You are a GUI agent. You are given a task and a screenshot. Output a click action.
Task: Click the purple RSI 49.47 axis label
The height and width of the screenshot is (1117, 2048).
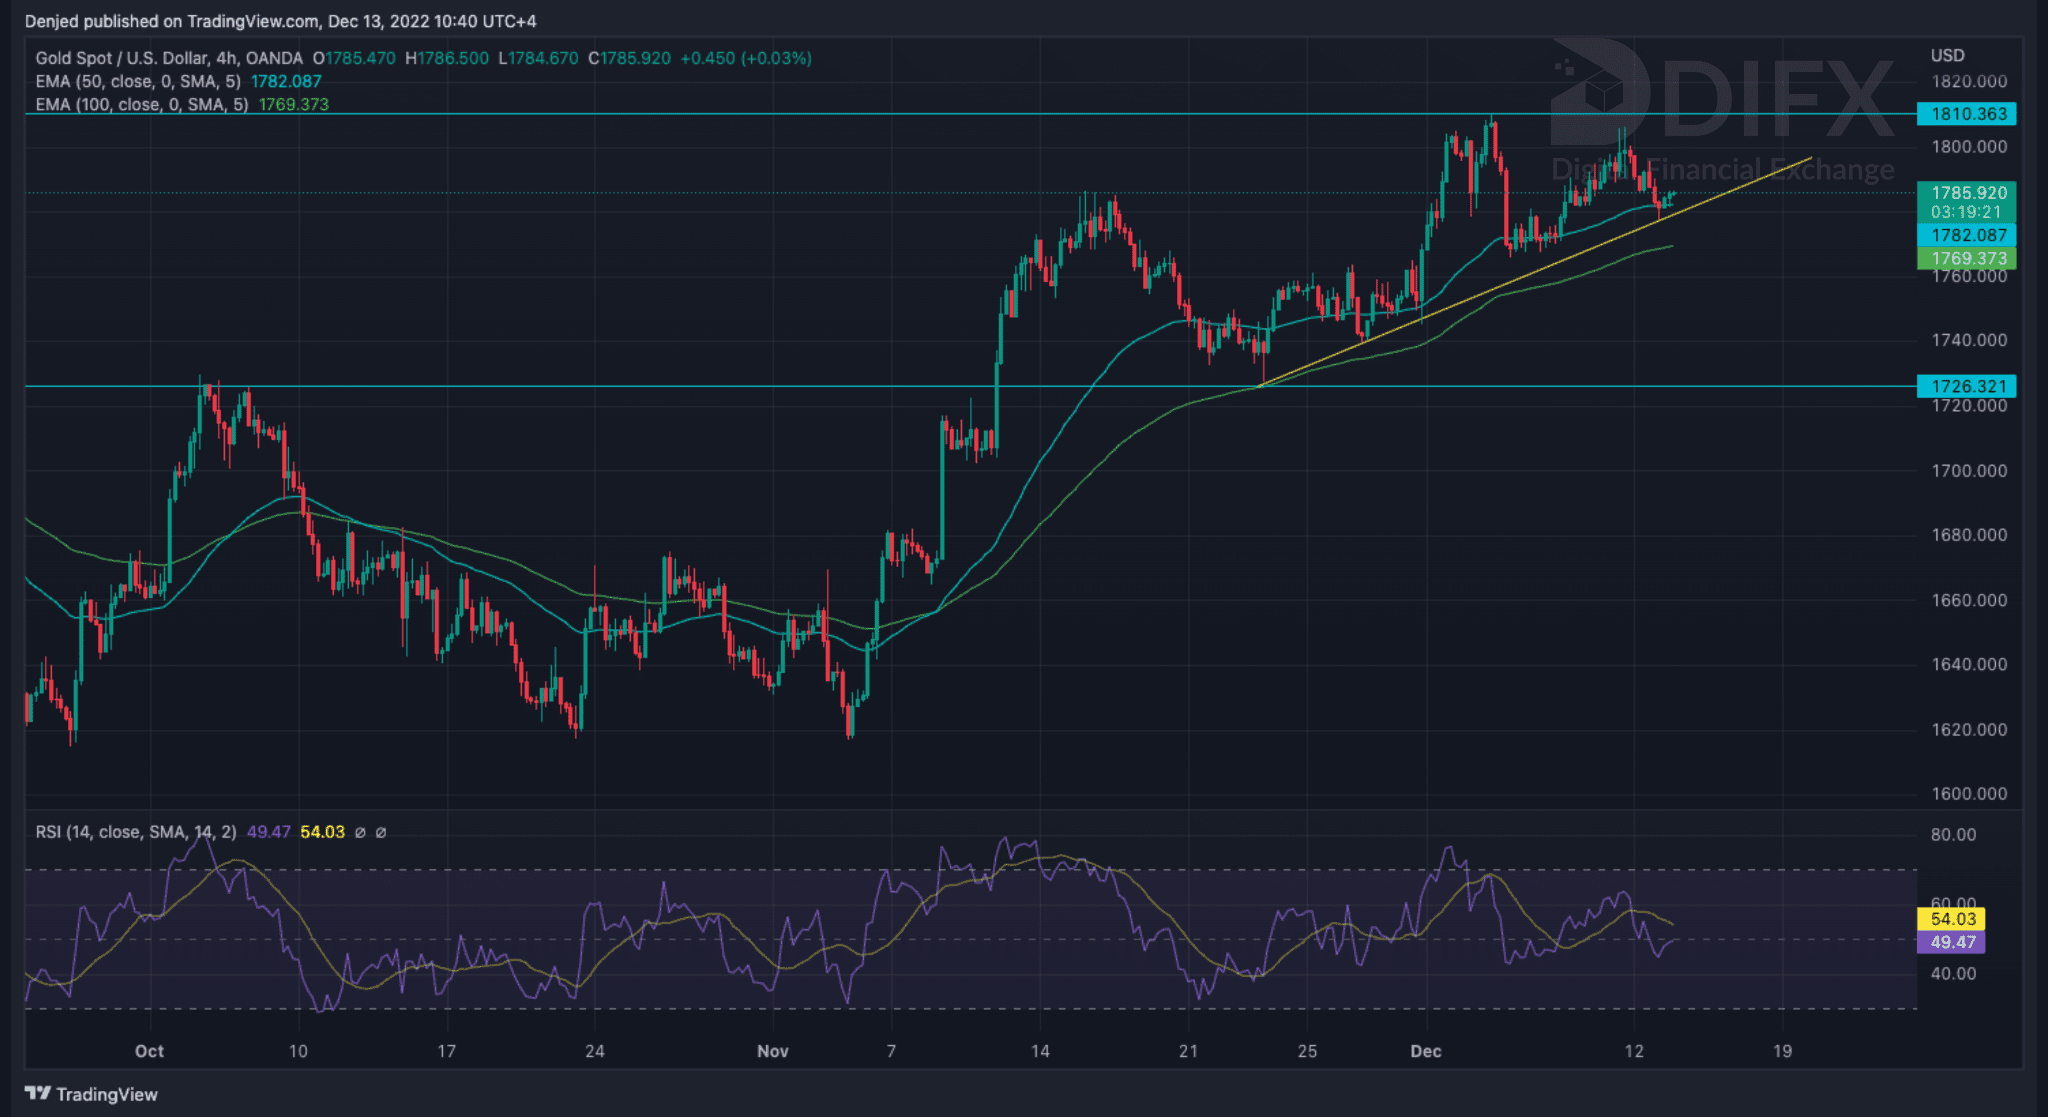point(1952,942)
